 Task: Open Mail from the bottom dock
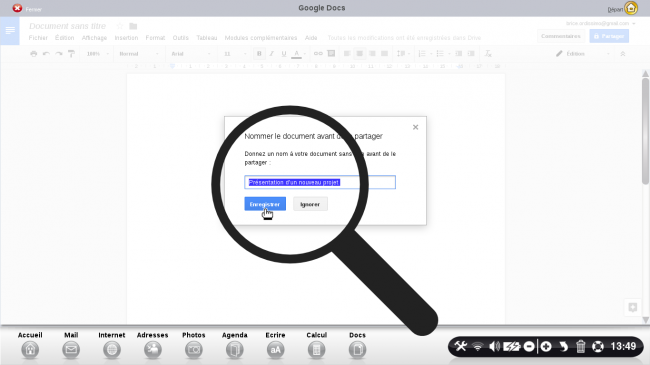(71, 350)
